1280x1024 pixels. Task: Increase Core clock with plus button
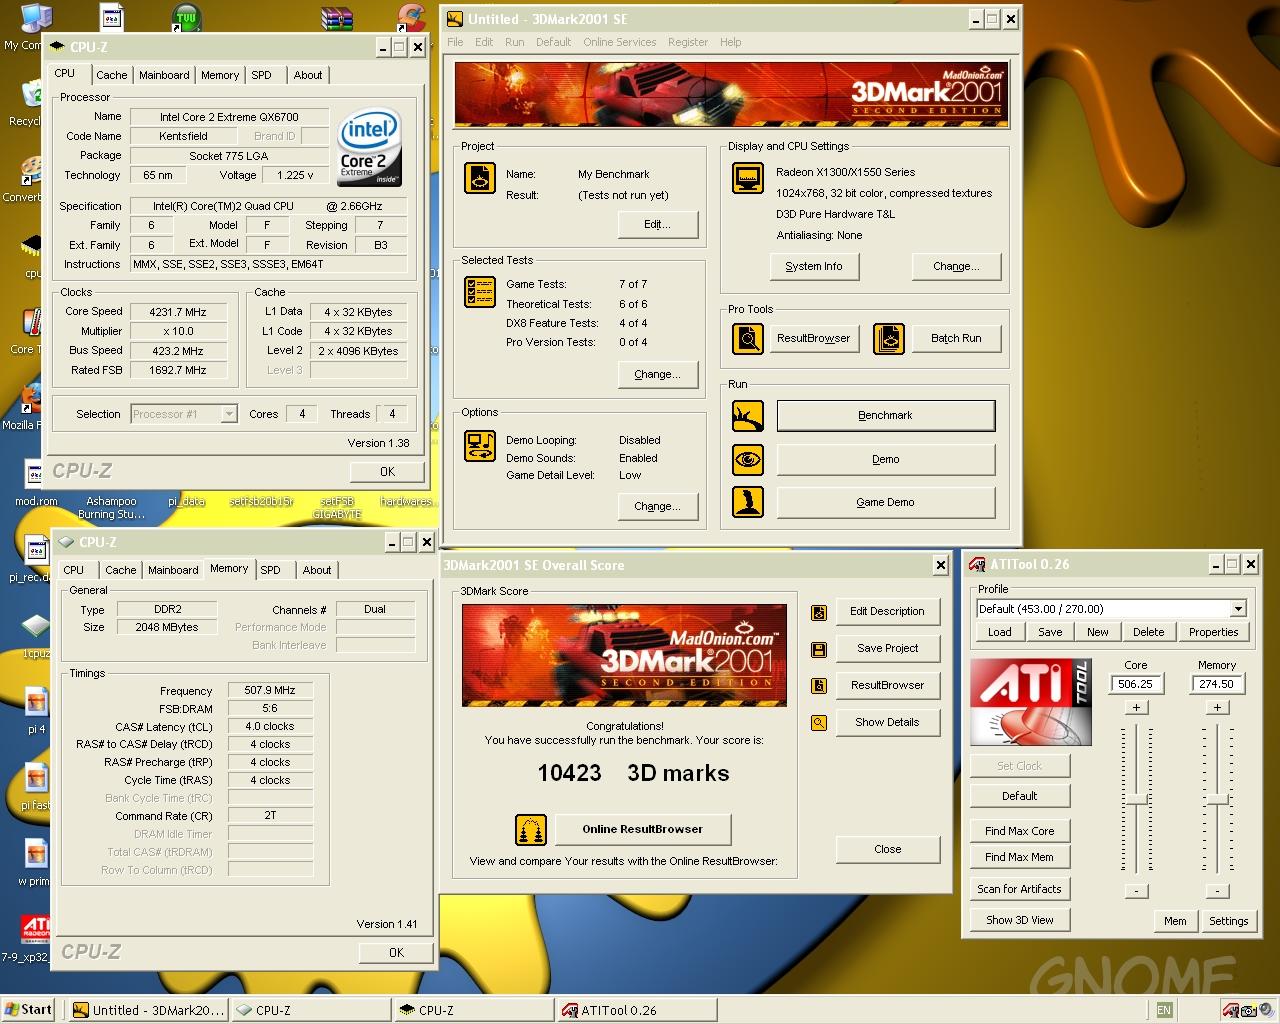pos(1136,708)
